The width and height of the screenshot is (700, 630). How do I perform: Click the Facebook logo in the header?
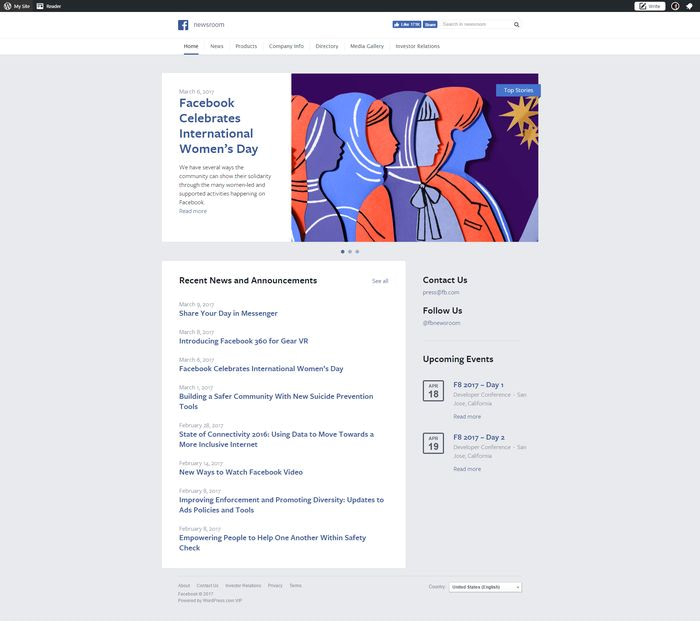tap(183, 25)
